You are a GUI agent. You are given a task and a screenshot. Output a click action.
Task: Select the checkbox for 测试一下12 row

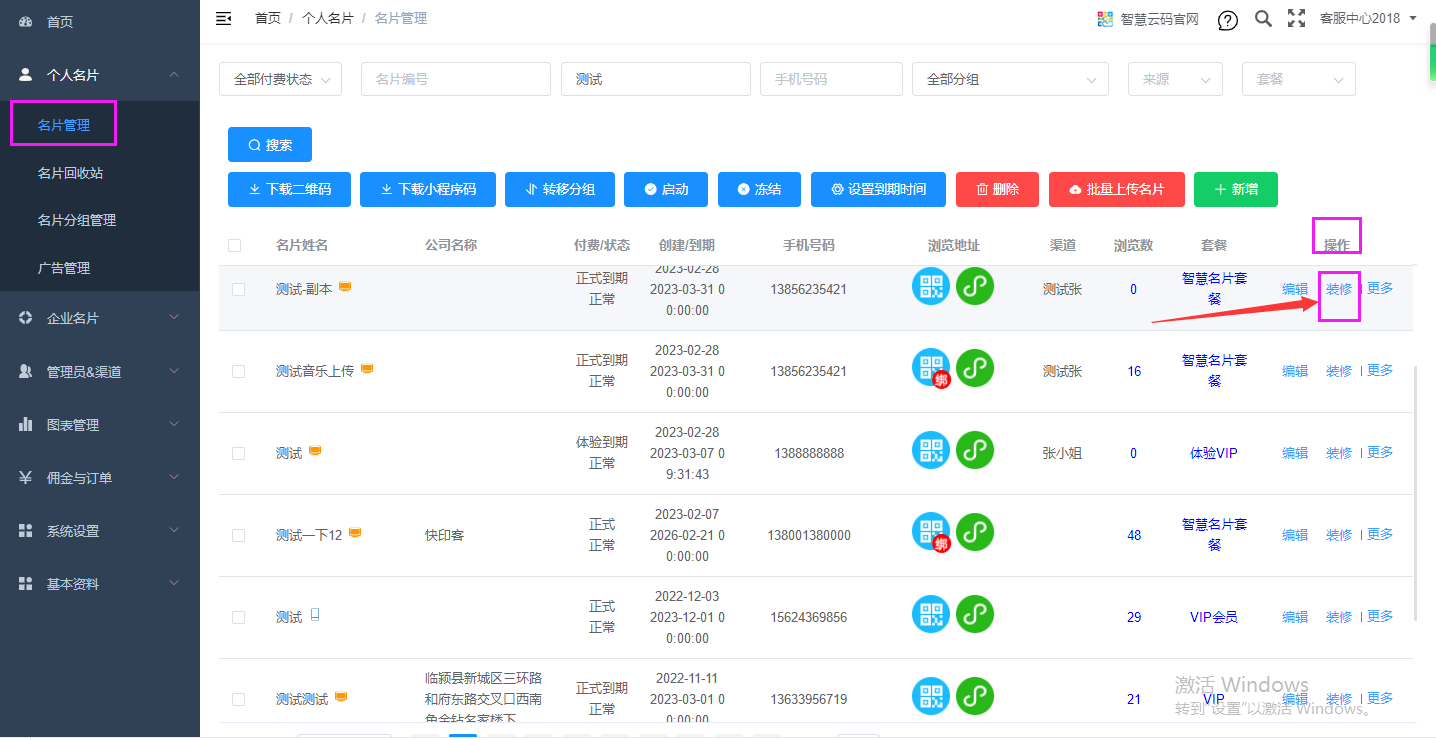click(x=238, y=535)
